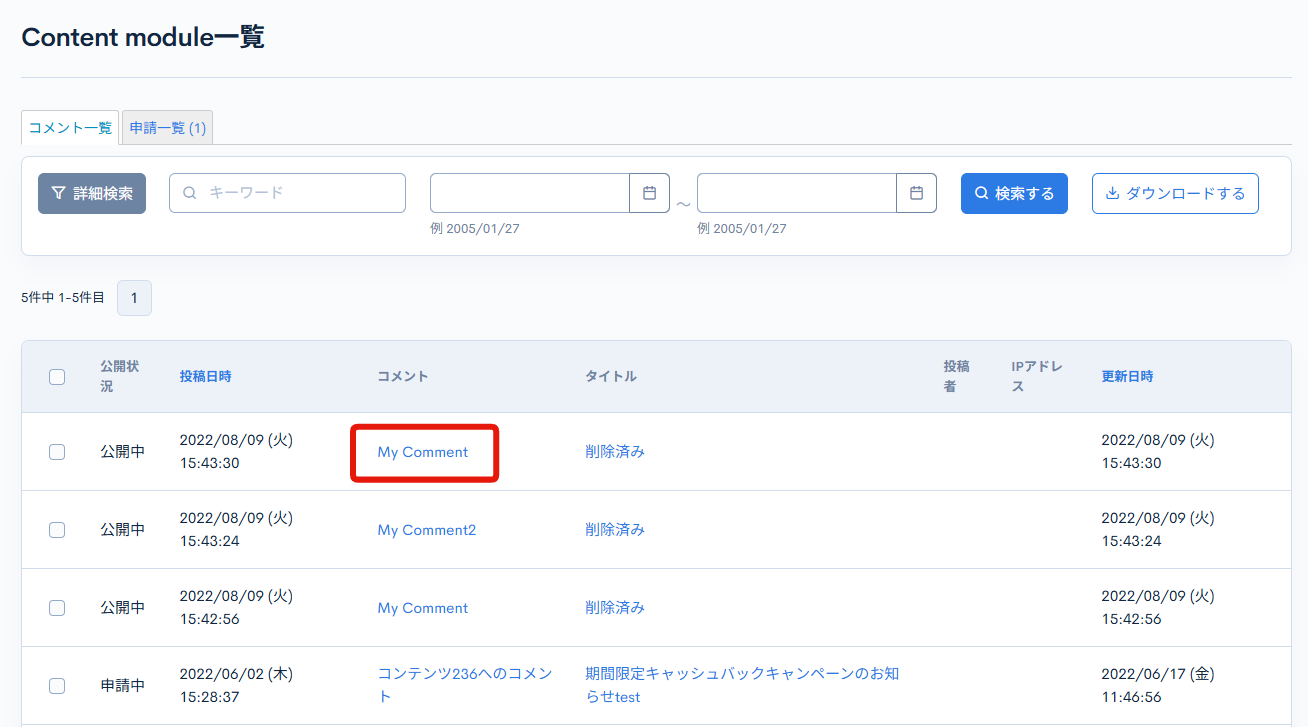This screenshot has width=1308, height=727.
Task: Click the download icon on ダウンロードする button
Action: tap(1114, 192)
